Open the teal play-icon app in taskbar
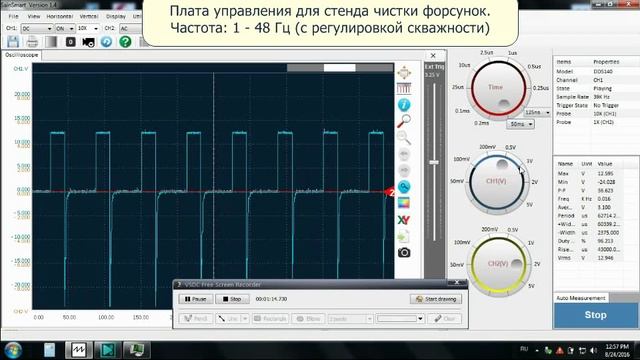The height and width of the screenshot is (360, 640). (107, 350)
